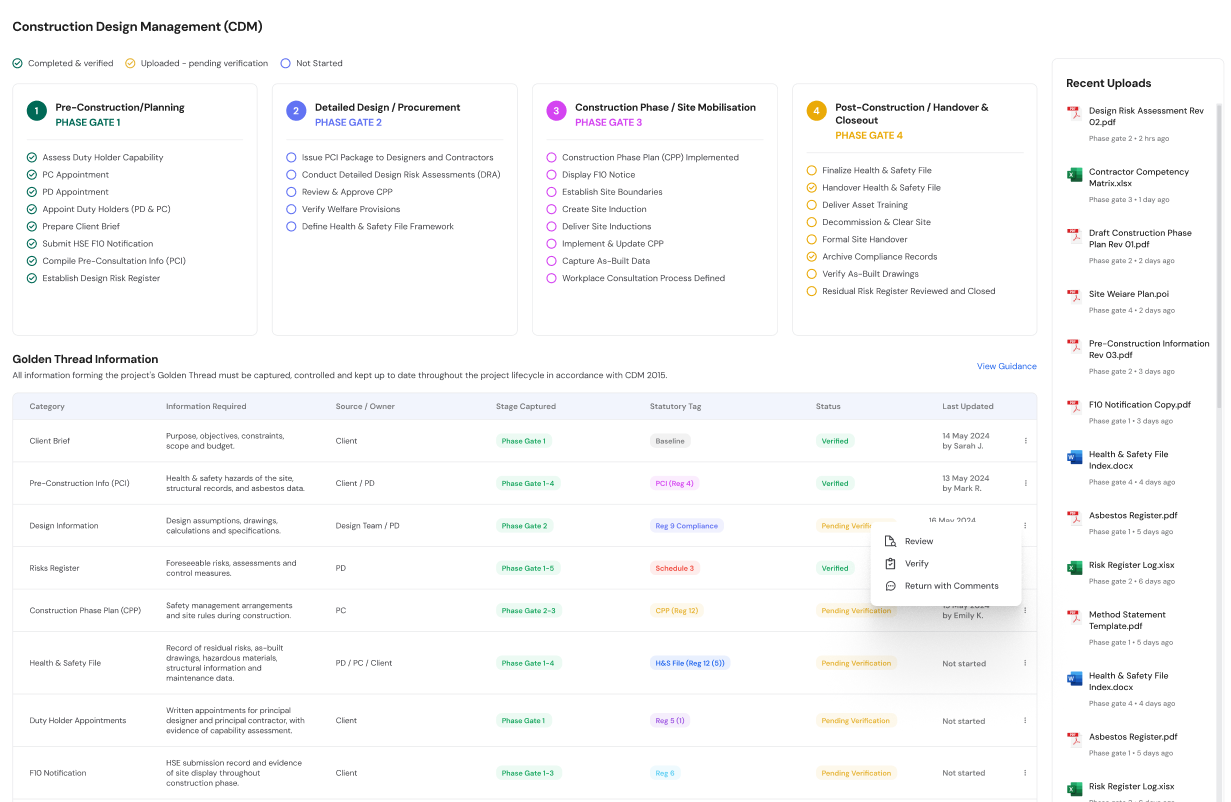Click the Schedule 3 statutory tag
The width and height of the screenshot is (1231, 802).
coord(674,568)
